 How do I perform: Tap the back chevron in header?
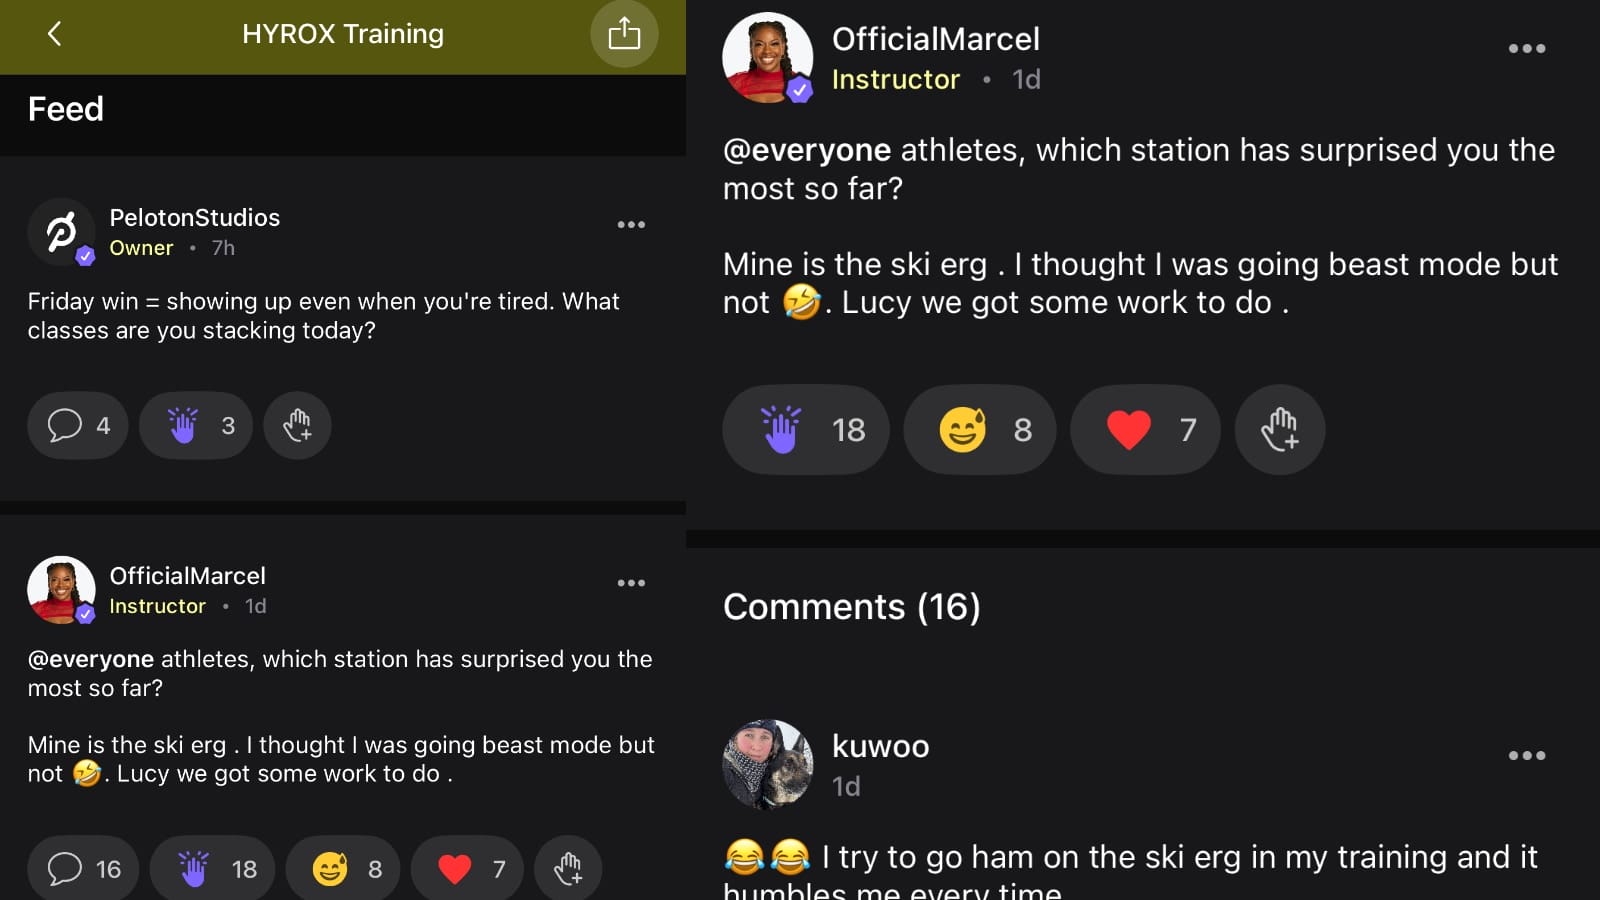point(55,34)
